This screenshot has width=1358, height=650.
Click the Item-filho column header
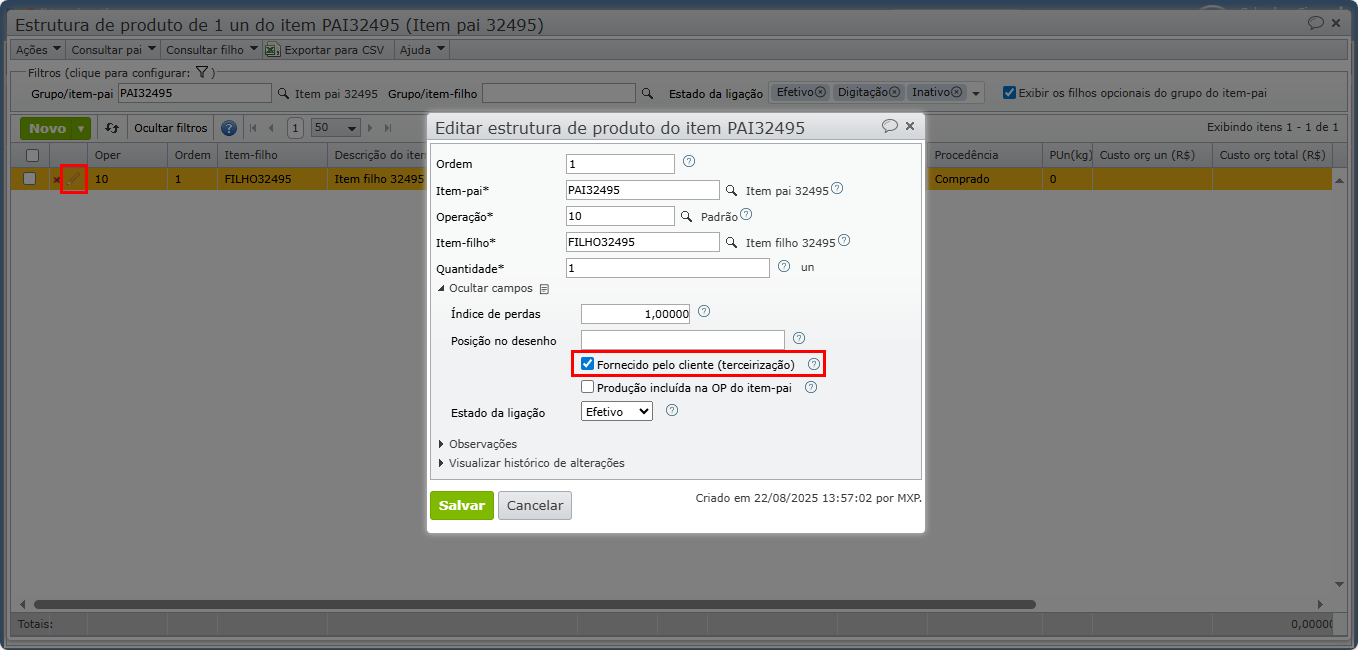(x=272, y=155)
